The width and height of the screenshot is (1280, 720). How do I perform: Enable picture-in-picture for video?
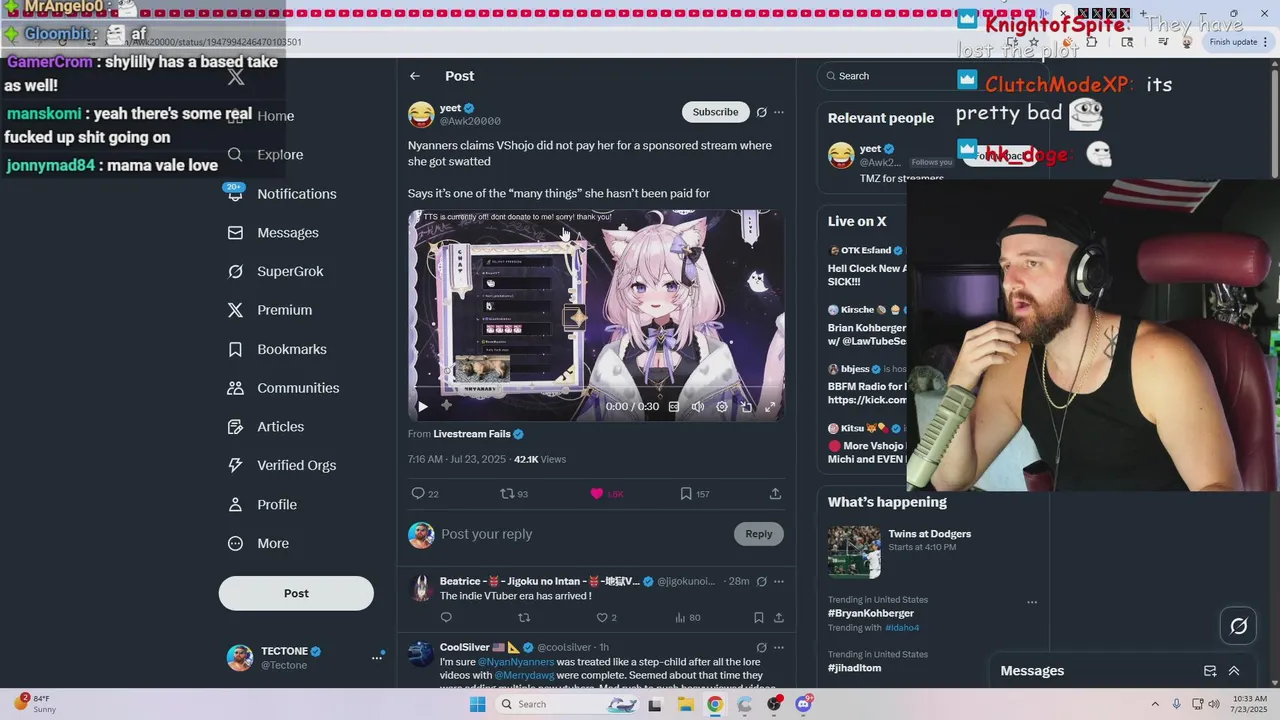coord(746,407)
